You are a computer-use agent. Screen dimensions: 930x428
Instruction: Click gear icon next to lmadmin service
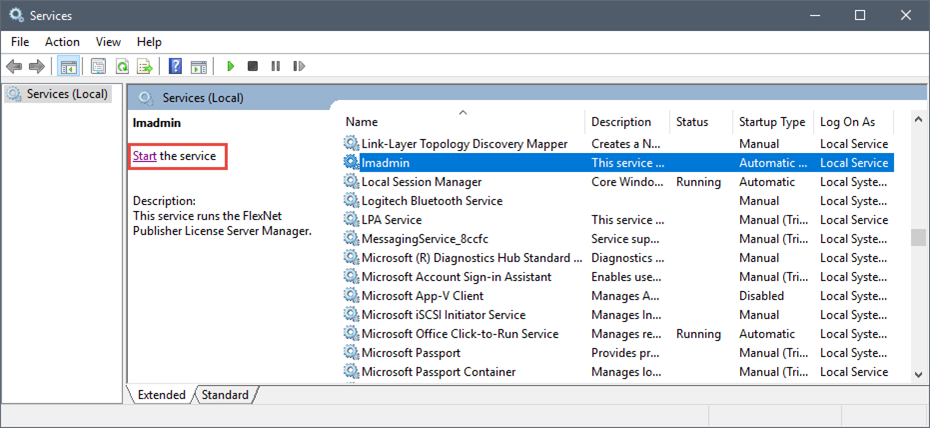tap(352, 162)
